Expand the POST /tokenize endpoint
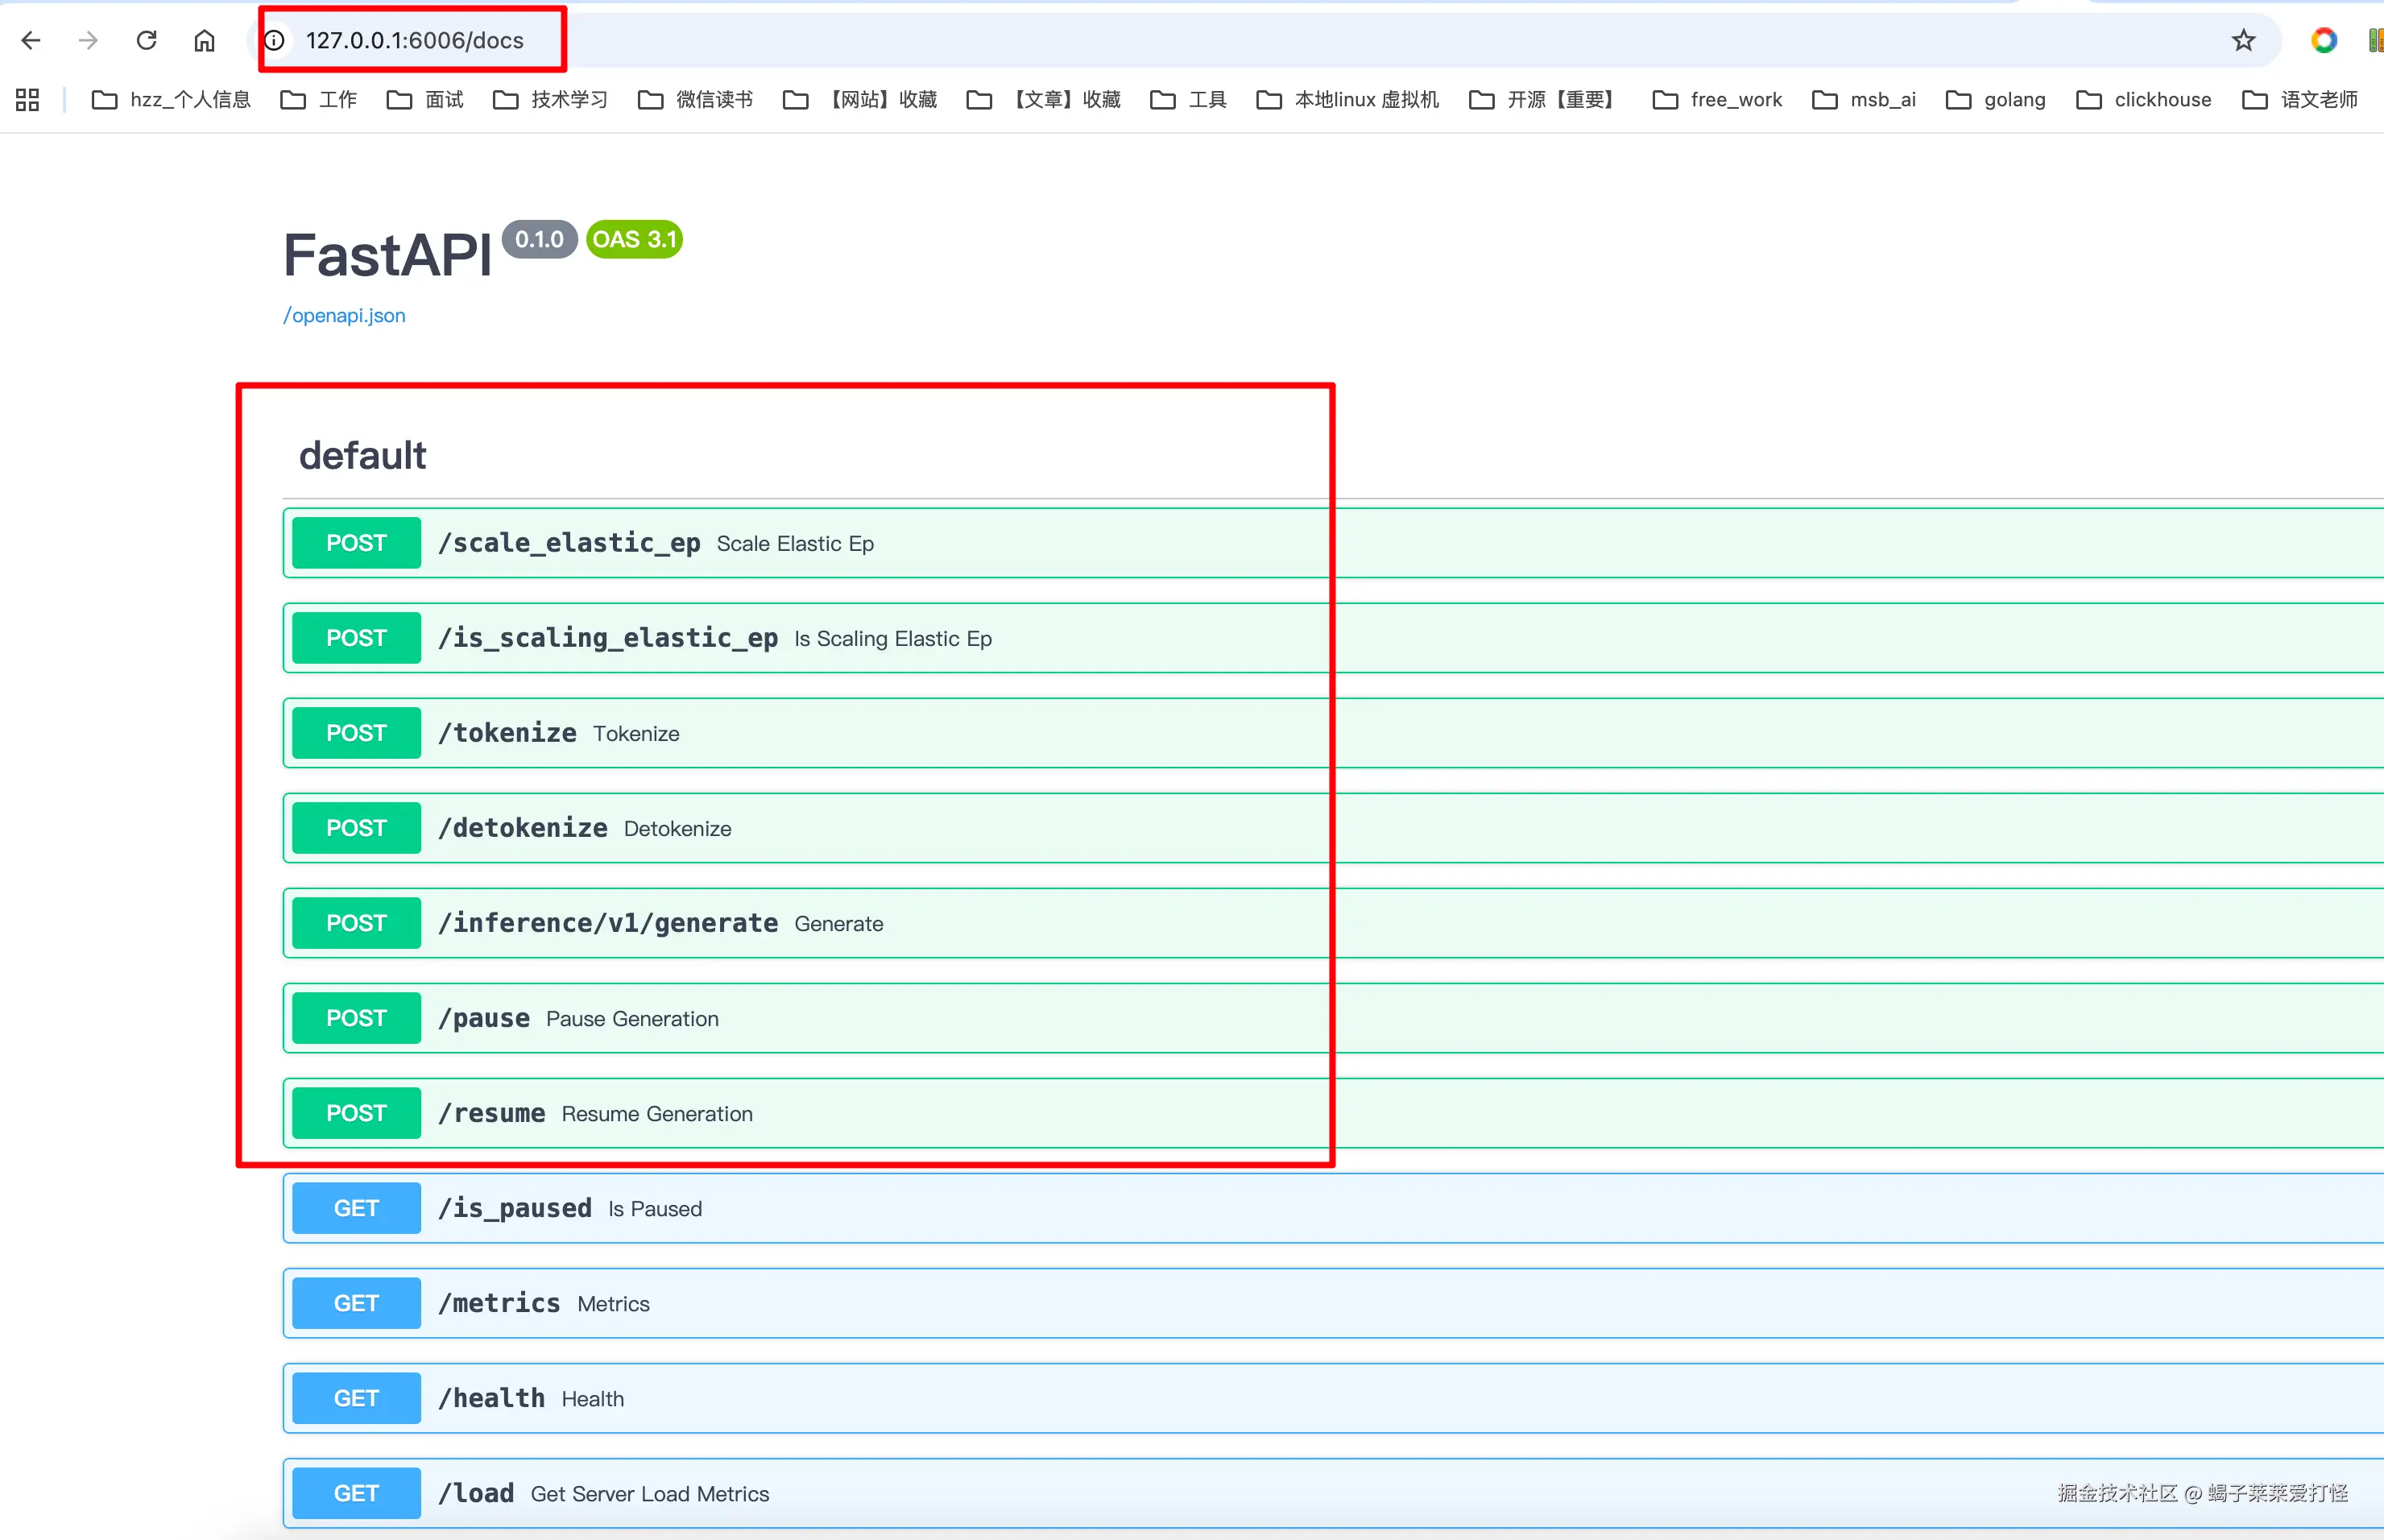 pyautogui.click(x=1333, y=733)
